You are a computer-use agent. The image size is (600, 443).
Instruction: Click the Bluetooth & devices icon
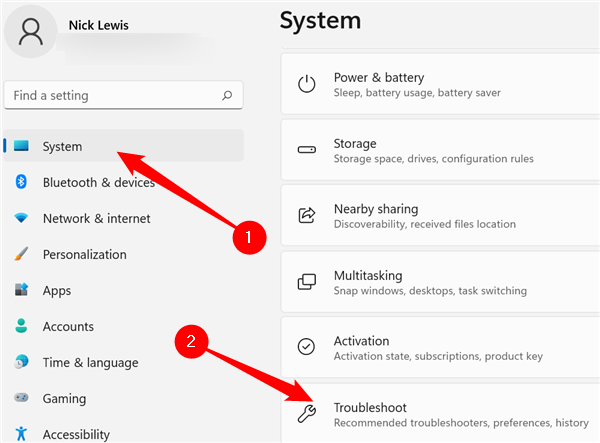(21, 182)
